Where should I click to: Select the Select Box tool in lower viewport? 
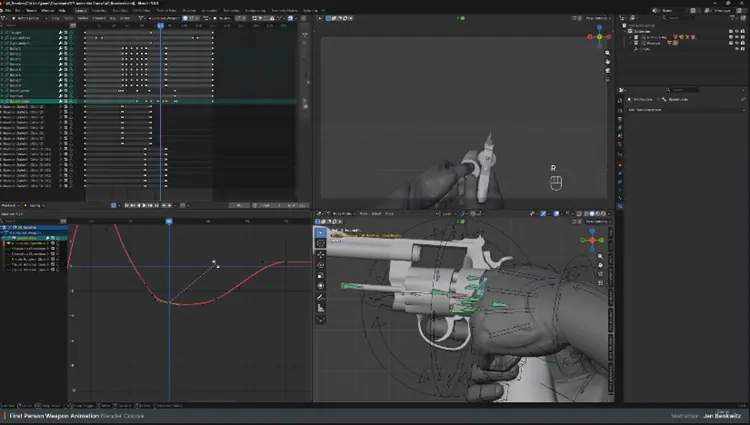pyautogui.click(x=320, y=232)
